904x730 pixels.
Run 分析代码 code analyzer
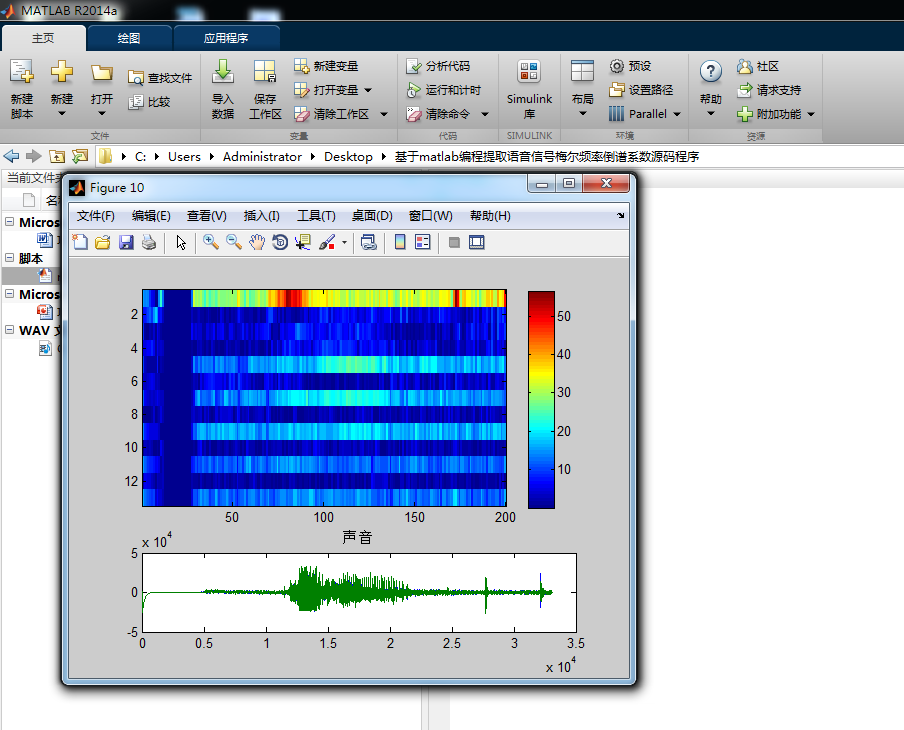438,66
